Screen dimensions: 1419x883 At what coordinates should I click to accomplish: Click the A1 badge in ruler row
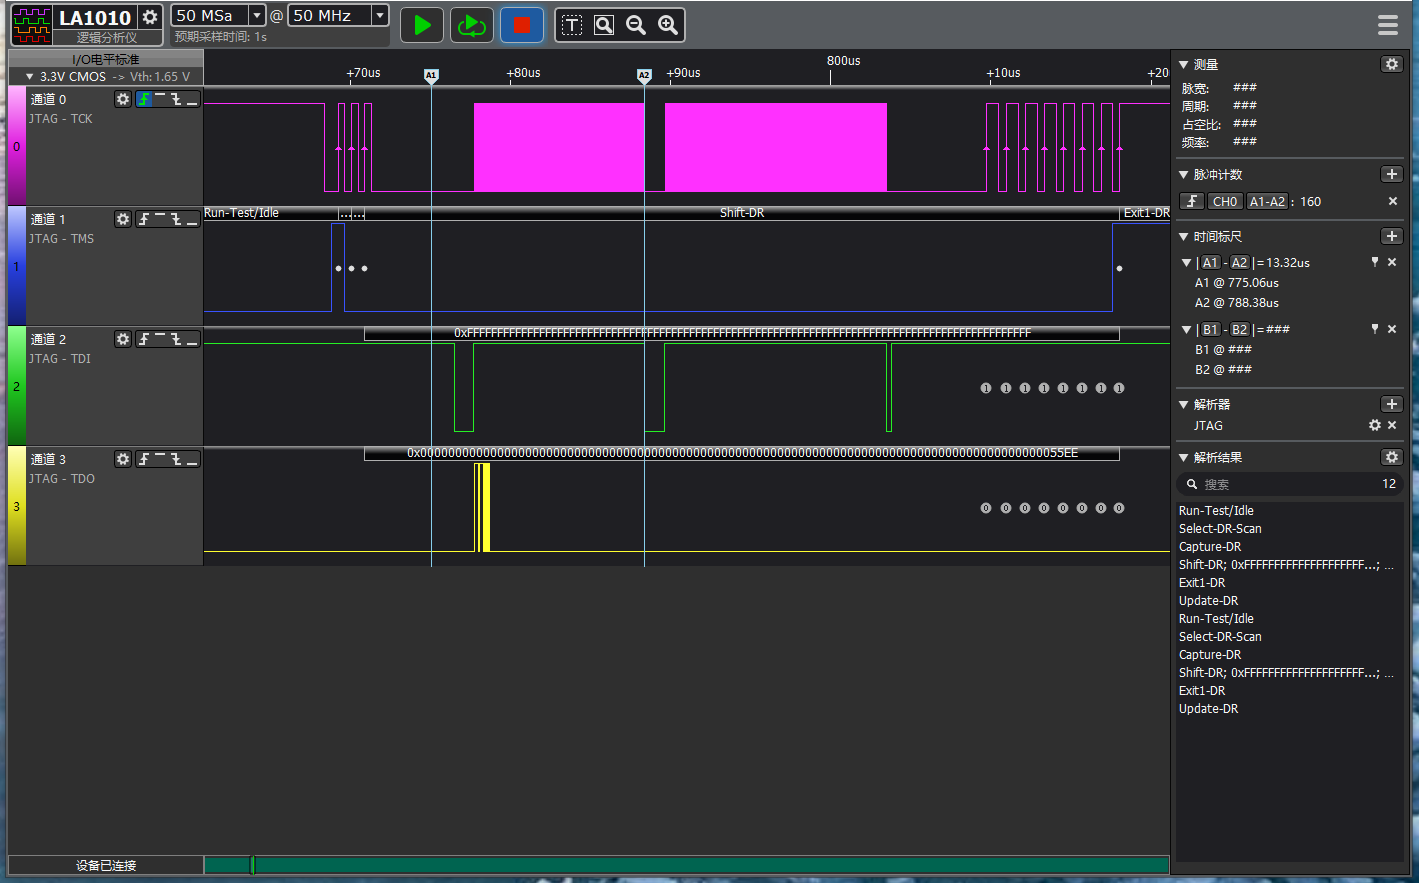click(1210, 262)
